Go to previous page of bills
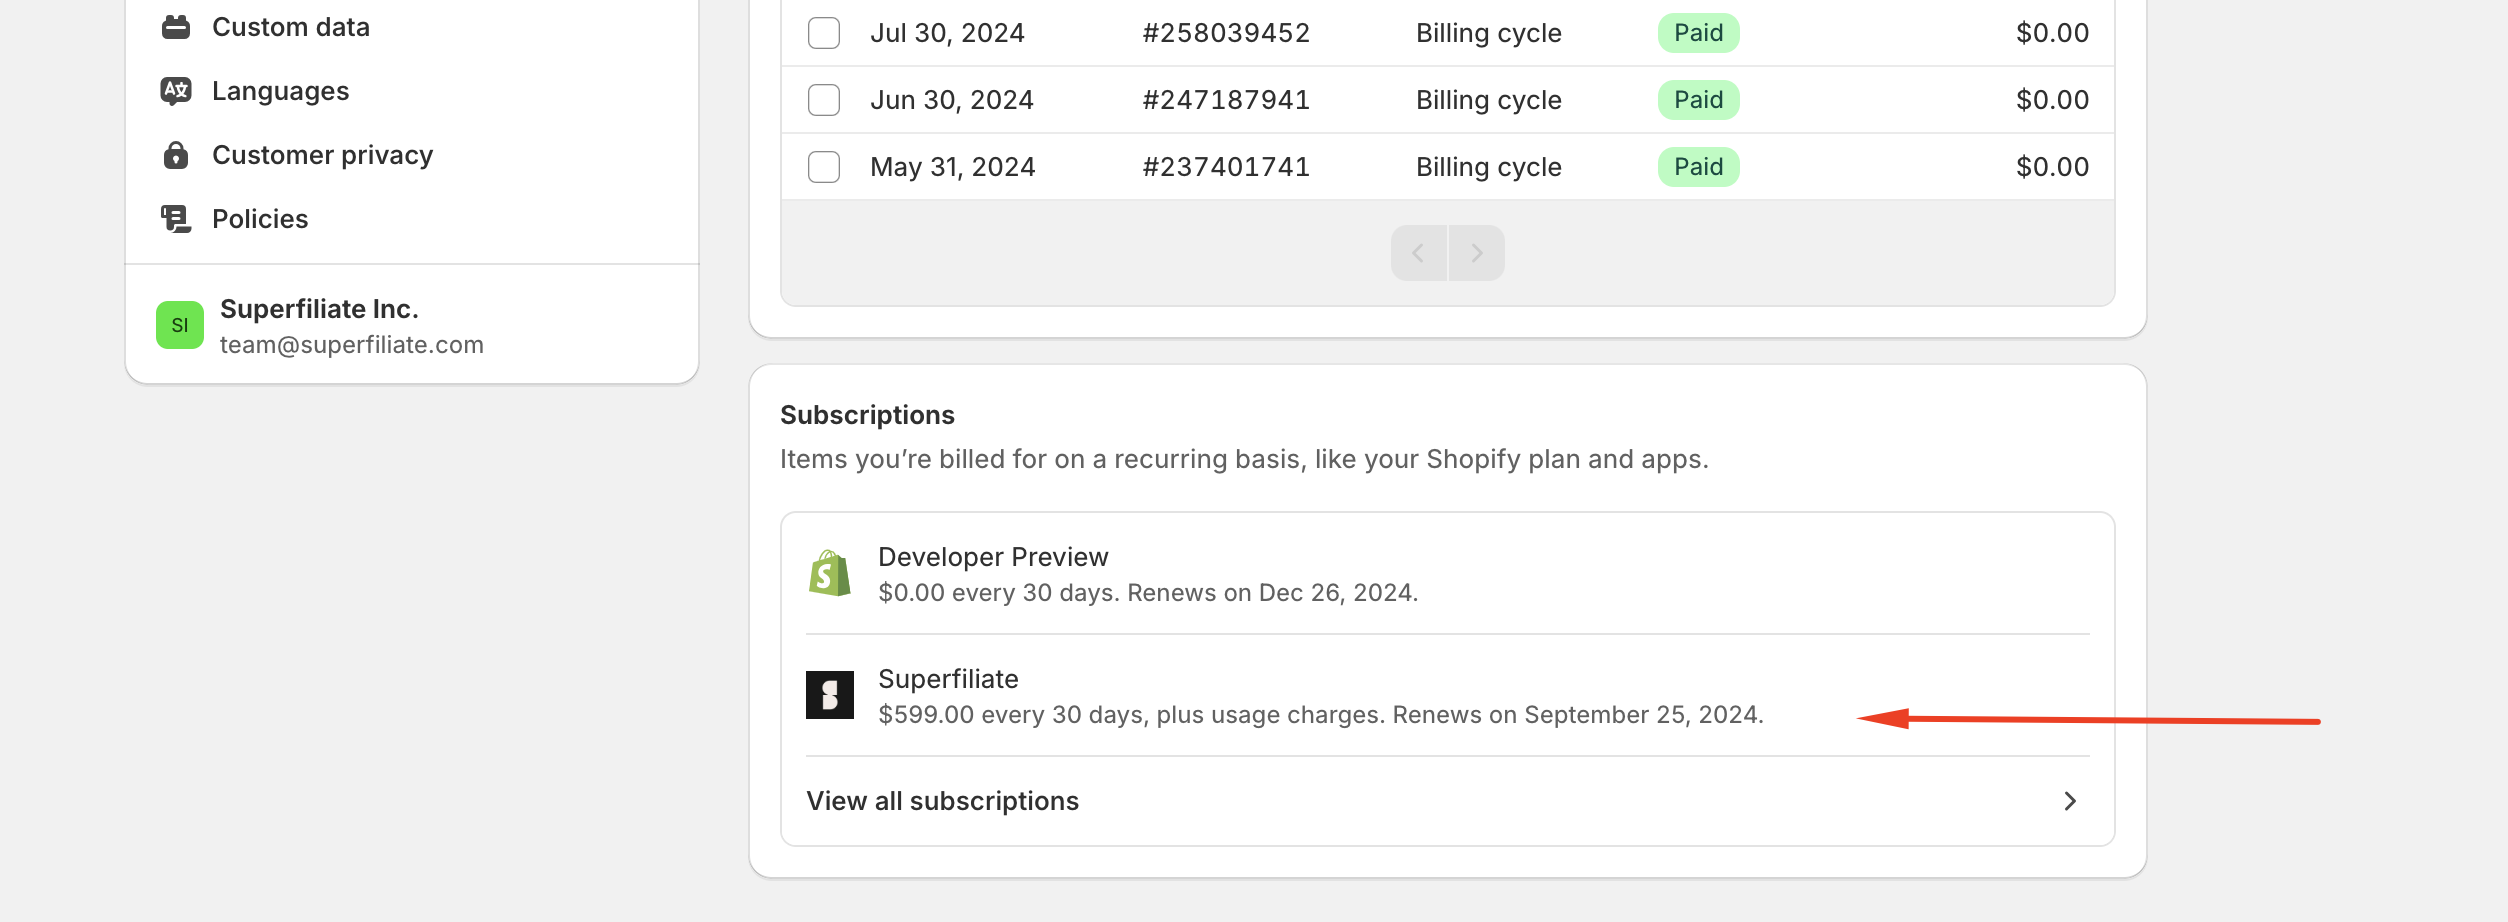 click(x=1419, y=253)
